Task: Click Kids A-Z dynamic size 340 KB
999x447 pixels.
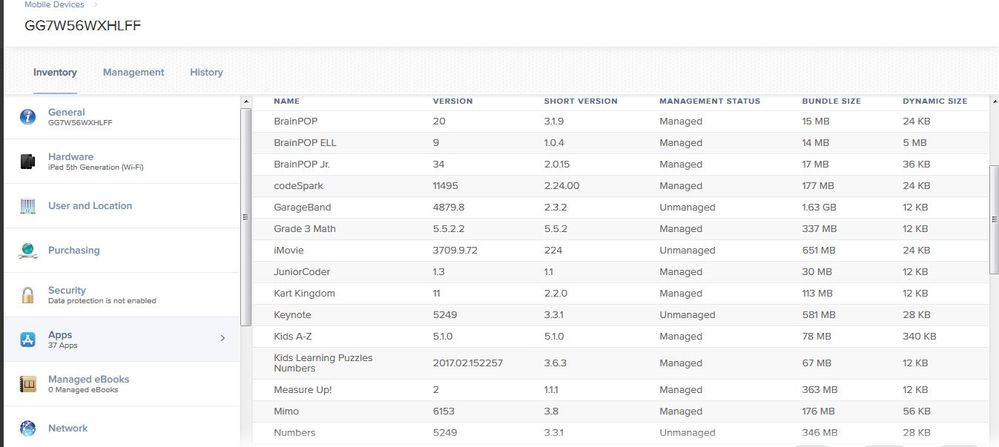Action: click(919, 336)
